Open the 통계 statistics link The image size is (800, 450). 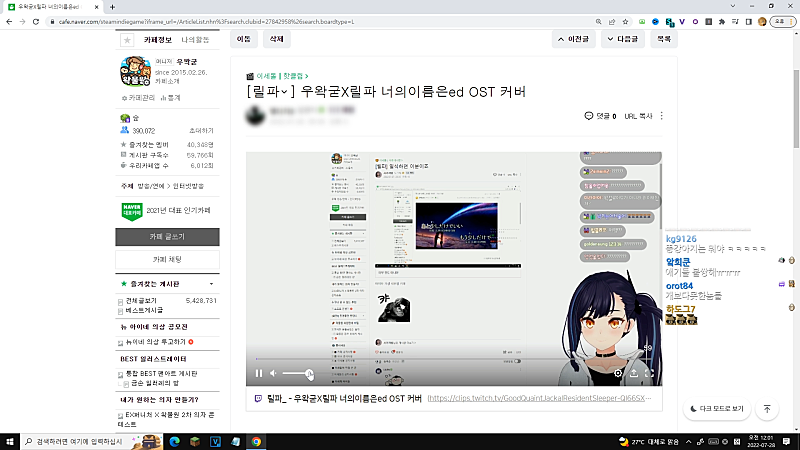[170, 98]
